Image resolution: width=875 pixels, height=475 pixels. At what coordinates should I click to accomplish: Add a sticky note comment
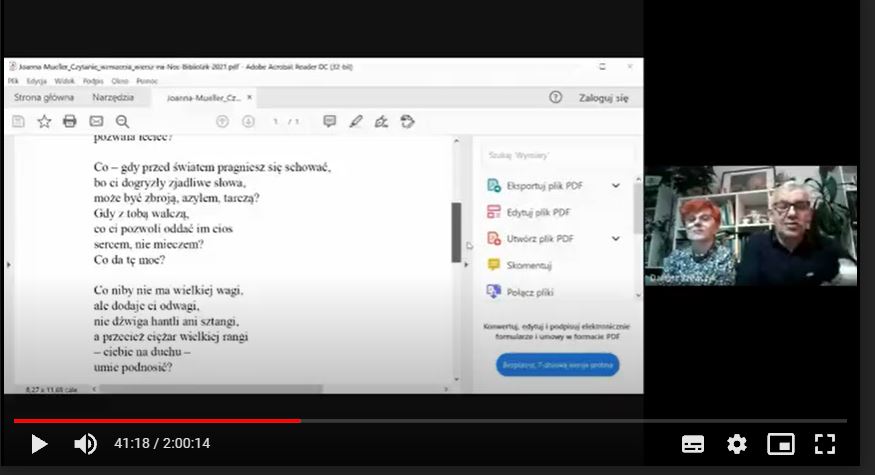tap(330, 121)
